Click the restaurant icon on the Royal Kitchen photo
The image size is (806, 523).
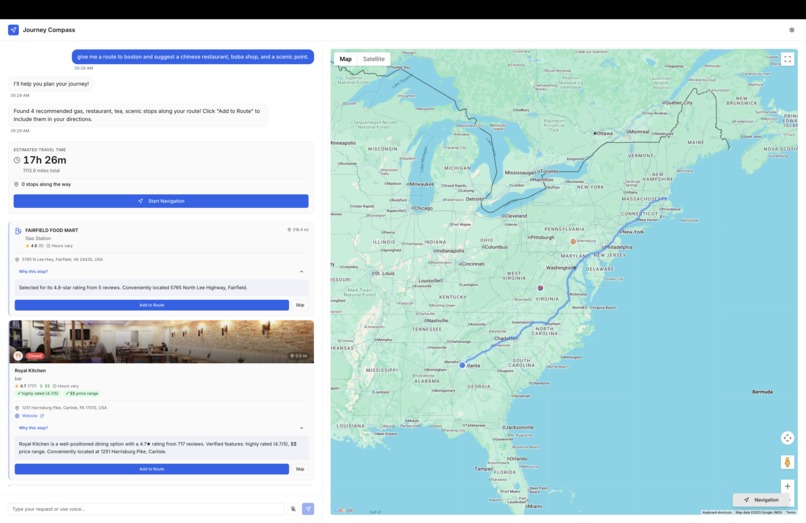[x=18, y=355]
